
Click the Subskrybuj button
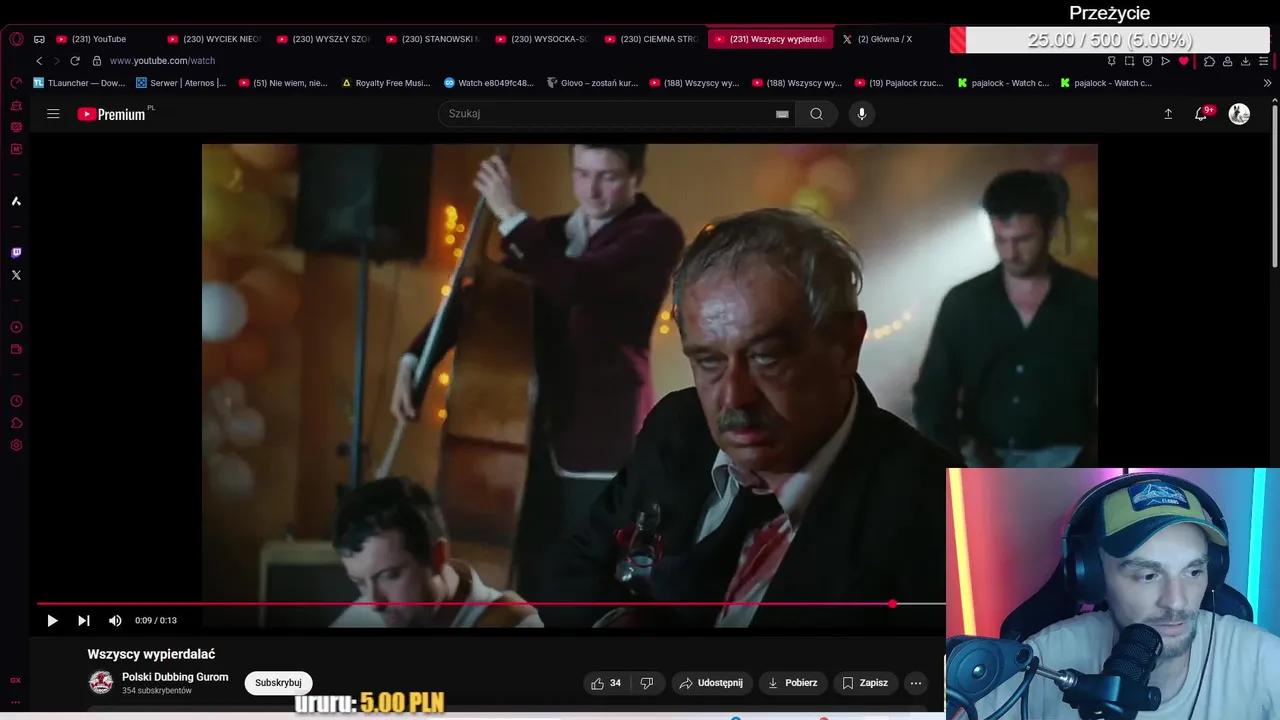278,683
